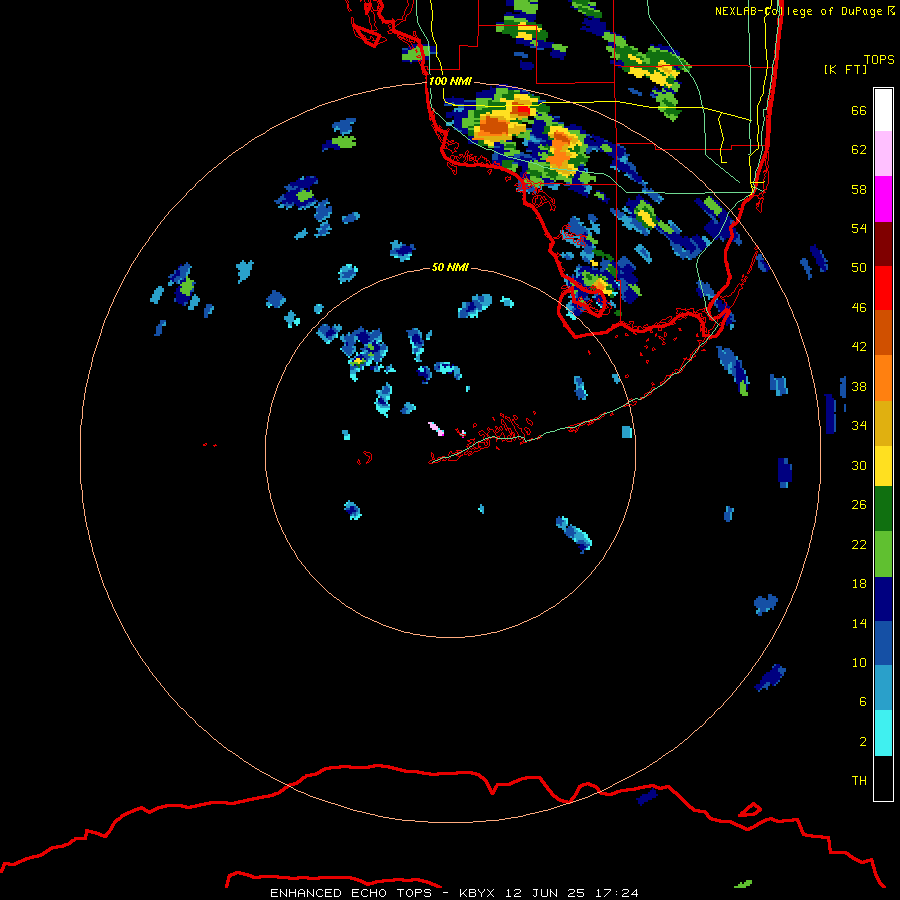Click the 100 NMI range ring label
900x900 pixels.
(450, 81)
